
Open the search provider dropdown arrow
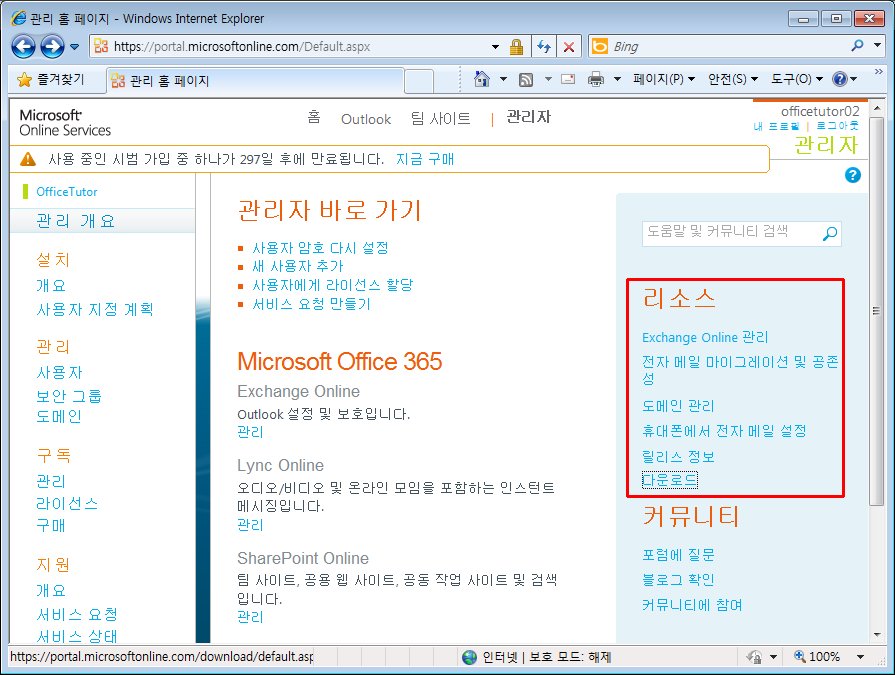pyautogui.click(x=877, y=46)
